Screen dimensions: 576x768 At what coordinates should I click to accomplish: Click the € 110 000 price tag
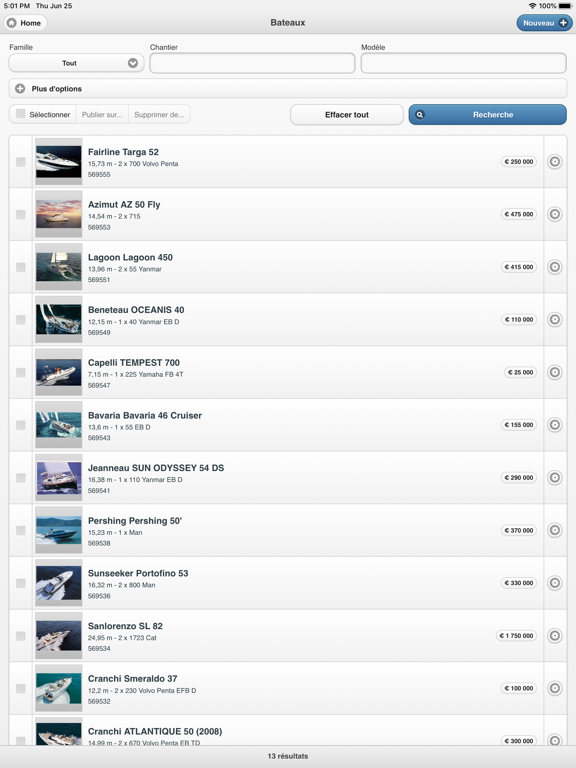coord(519,319)
